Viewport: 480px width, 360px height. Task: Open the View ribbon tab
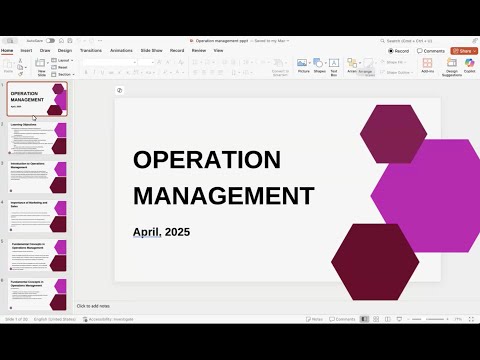218,51
